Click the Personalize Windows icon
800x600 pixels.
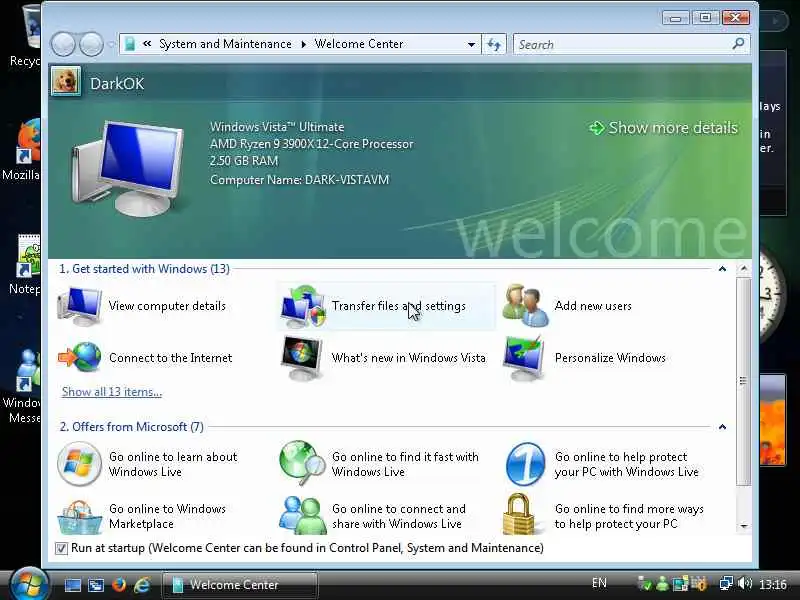[x=524, y=358]
